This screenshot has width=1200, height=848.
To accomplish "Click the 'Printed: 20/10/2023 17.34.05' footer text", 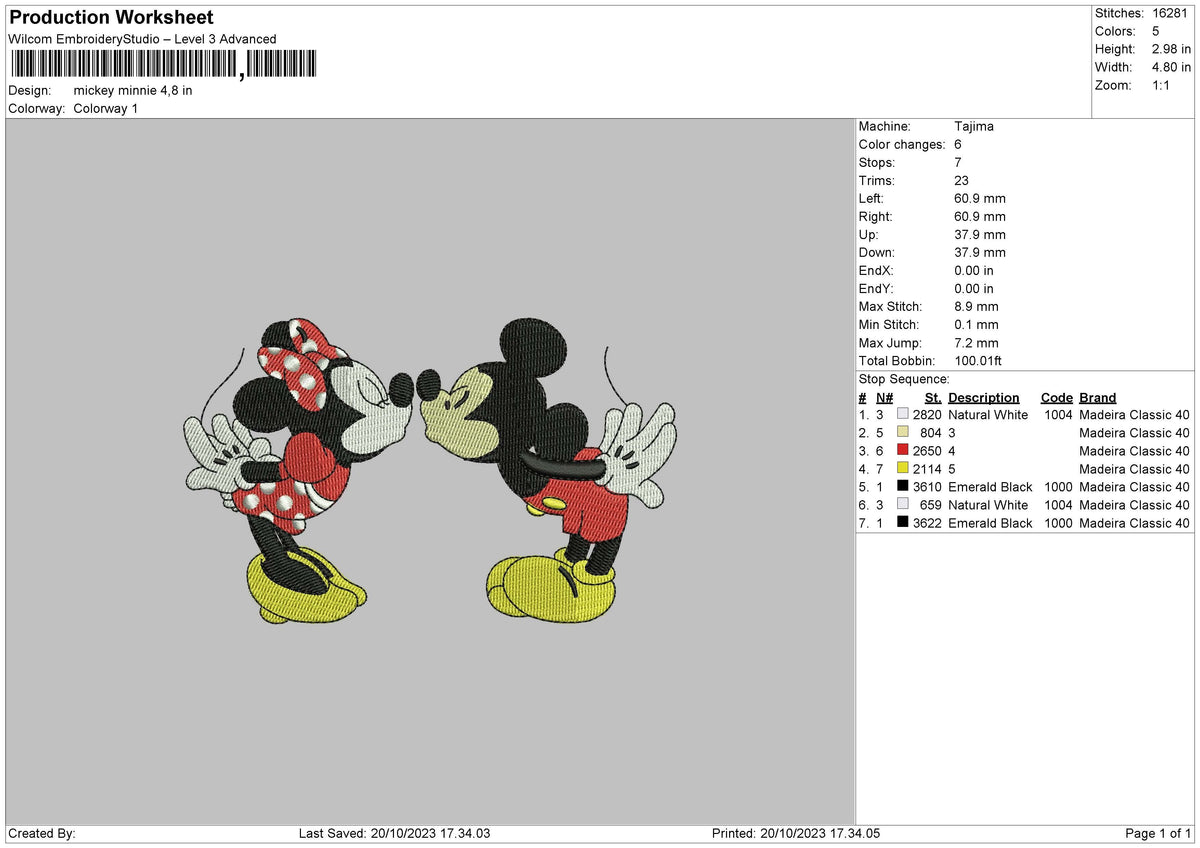I will [796, 834].
